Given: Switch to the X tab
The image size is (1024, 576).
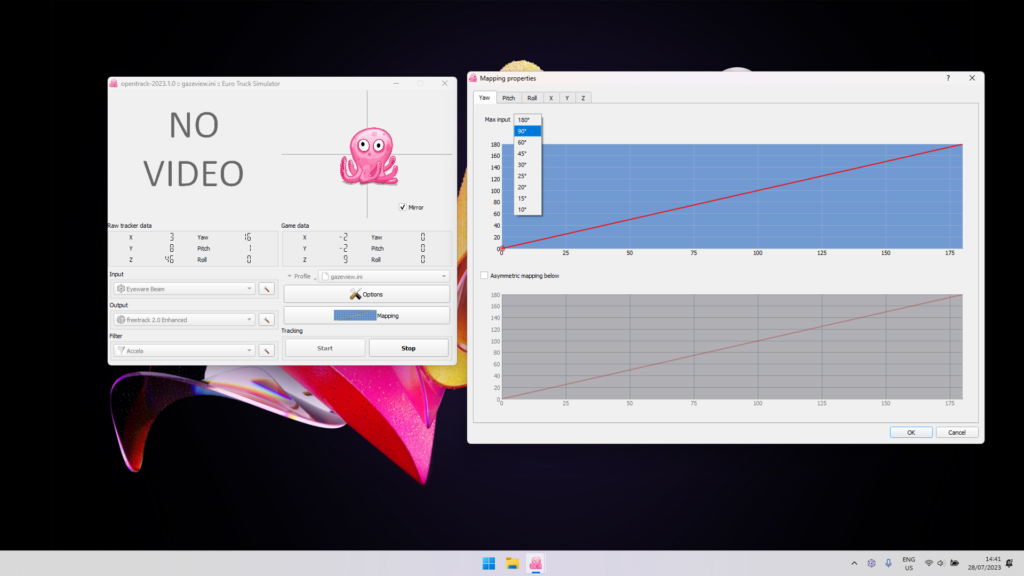Looking at the screenshot, I should pyautogui.click(x=551, y=98).
